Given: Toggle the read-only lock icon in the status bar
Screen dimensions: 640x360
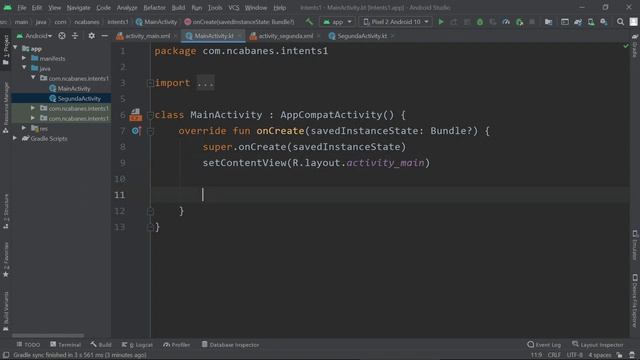Looking at the screenshot, I should pos(620,355).
